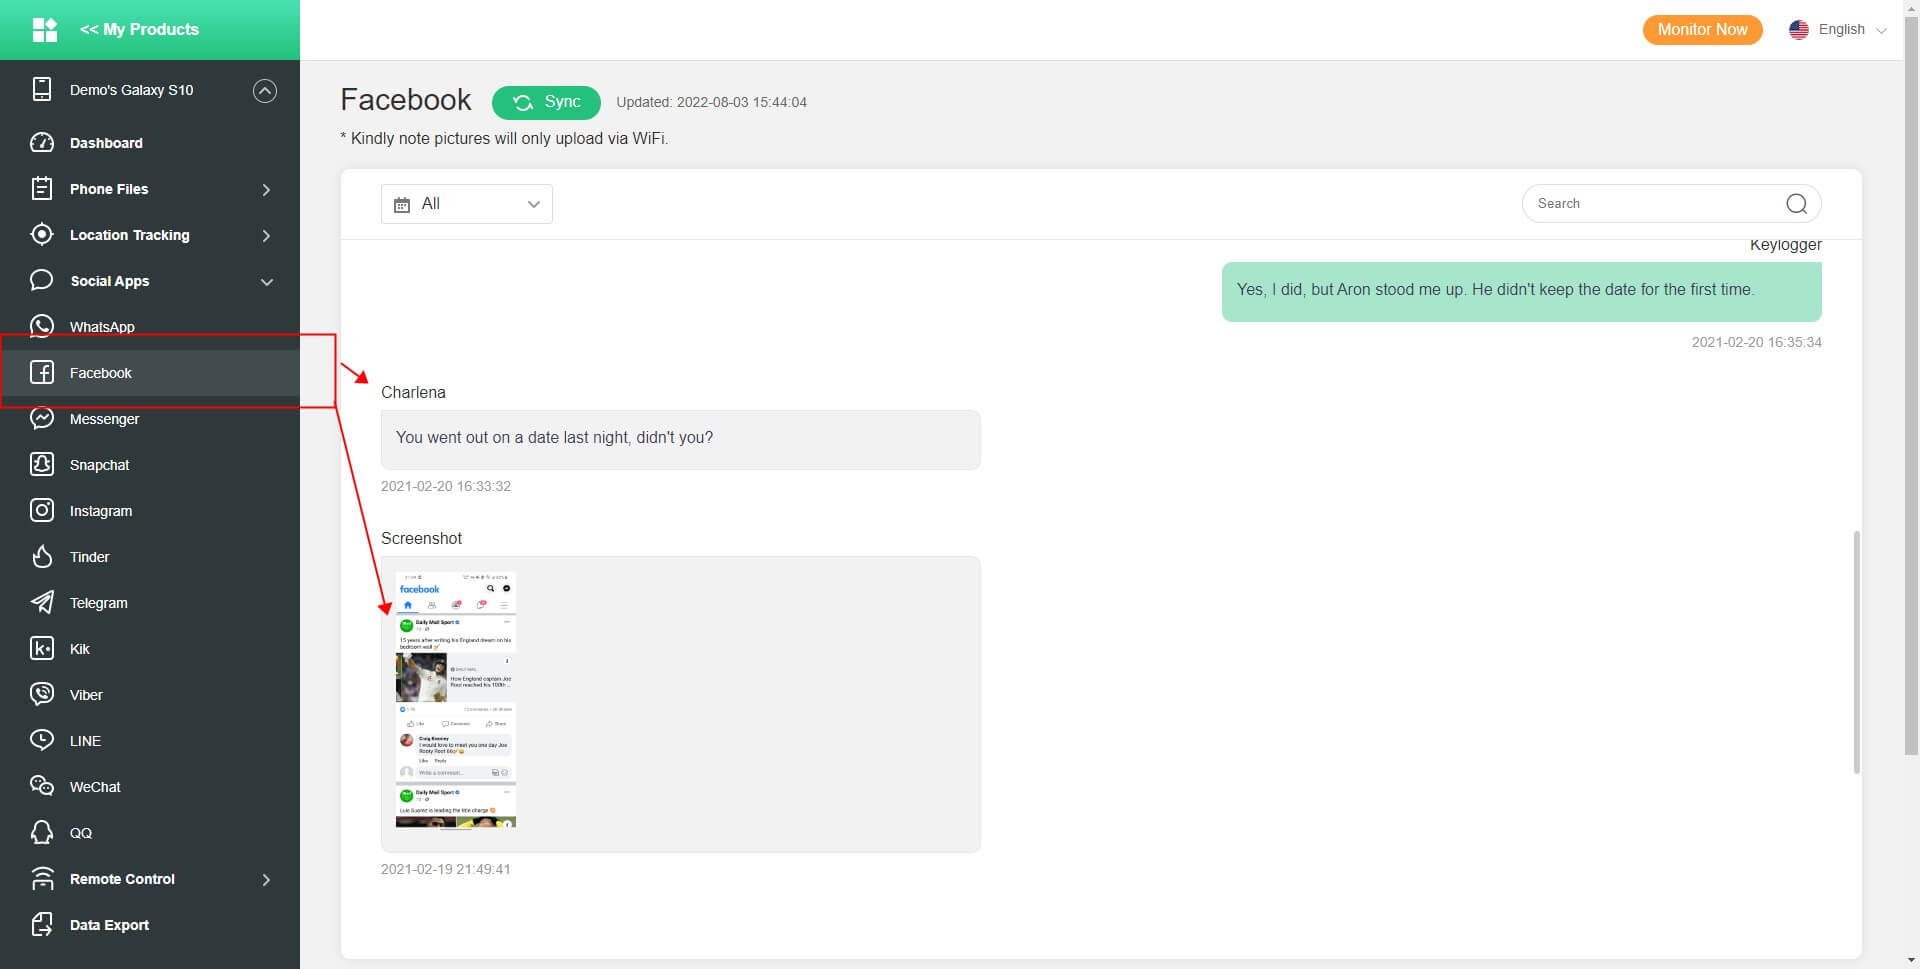Click the chat panel vertical scrollbar
Screen dimensions: 1920x969
click(1857, 652)
